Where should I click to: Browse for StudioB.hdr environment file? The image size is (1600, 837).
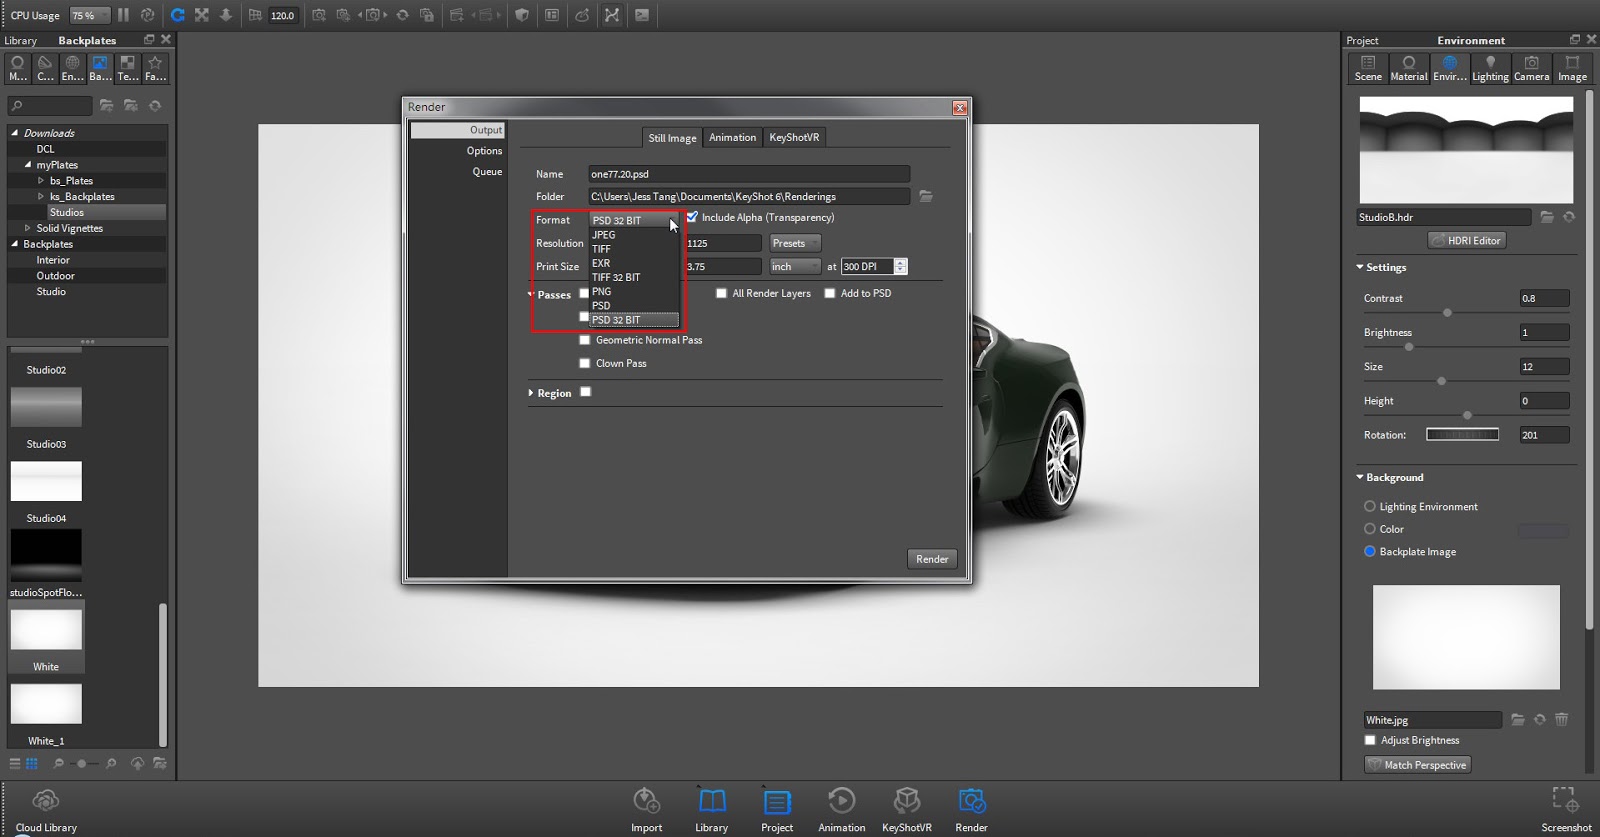tap(1547, 216)
